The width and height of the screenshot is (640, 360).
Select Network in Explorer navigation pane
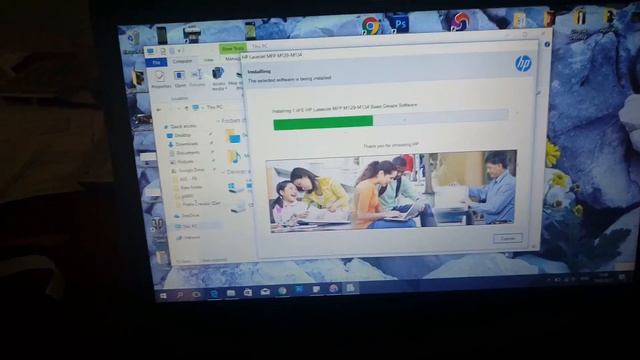pyautogui.click(x=188, y=237)
